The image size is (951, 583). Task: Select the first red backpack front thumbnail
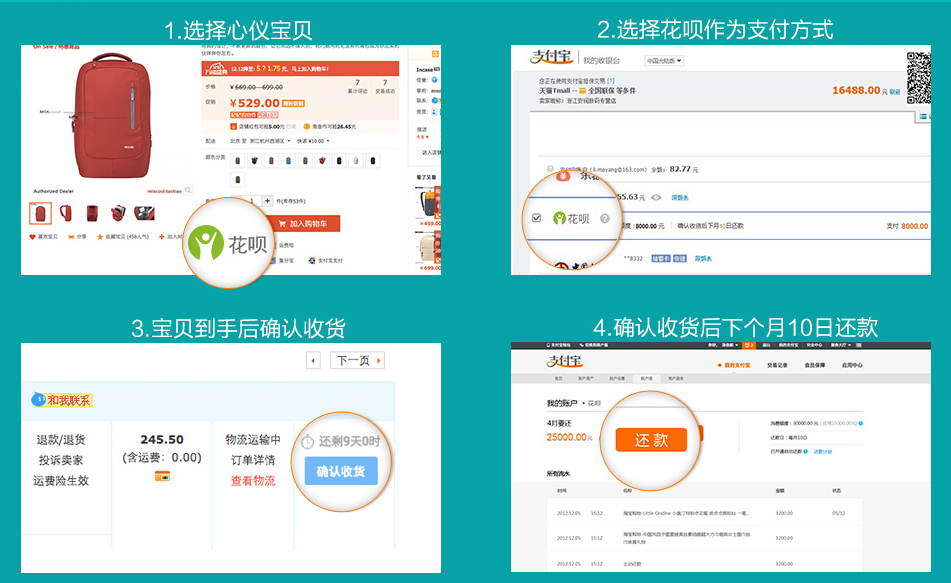(x=41, y=214)
